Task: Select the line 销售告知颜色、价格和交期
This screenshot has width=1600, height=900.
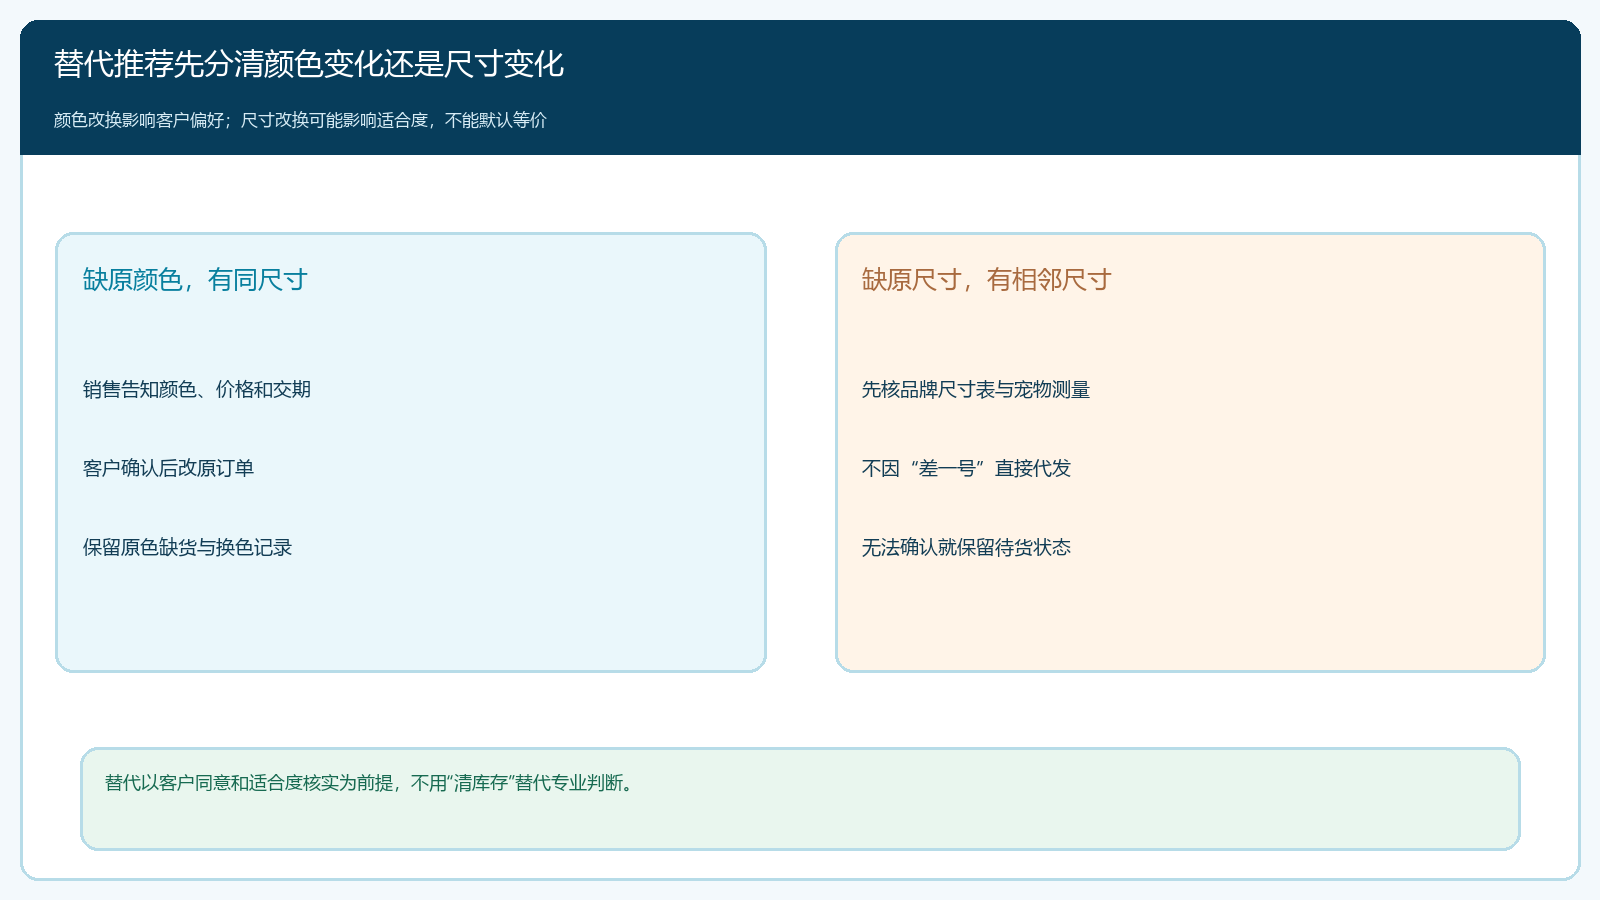Action: [197, 389]
